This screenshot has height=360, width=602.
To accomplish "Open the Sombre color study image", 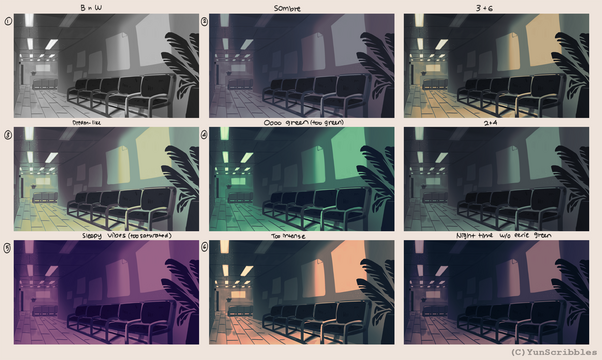I will pyautogui.click(x=301, y=66).
